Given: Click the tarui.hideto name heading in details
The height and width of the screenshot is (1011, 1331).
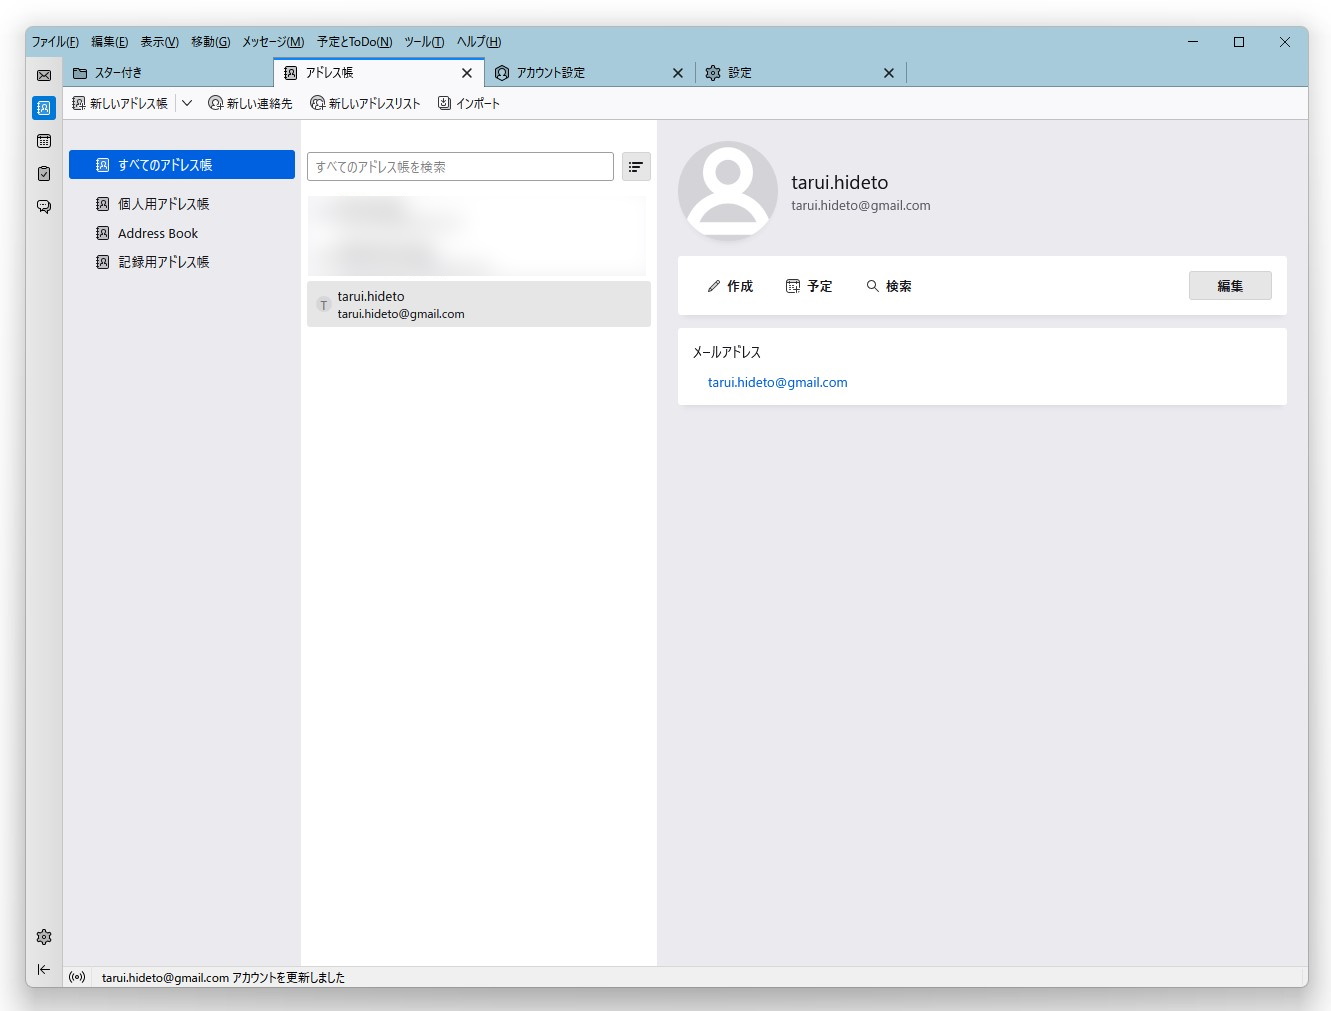Looking at the screenshot, I should [x=840, y=182].
